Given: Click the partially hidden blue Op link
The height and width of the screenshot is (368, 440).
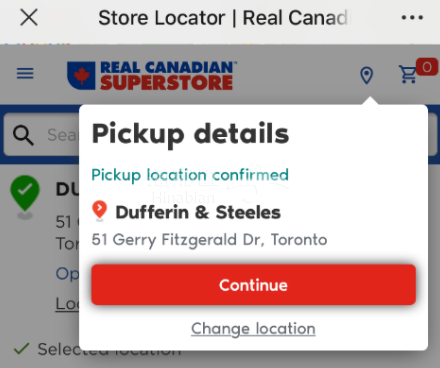Looking at the screenshot, I should point(68,274).
